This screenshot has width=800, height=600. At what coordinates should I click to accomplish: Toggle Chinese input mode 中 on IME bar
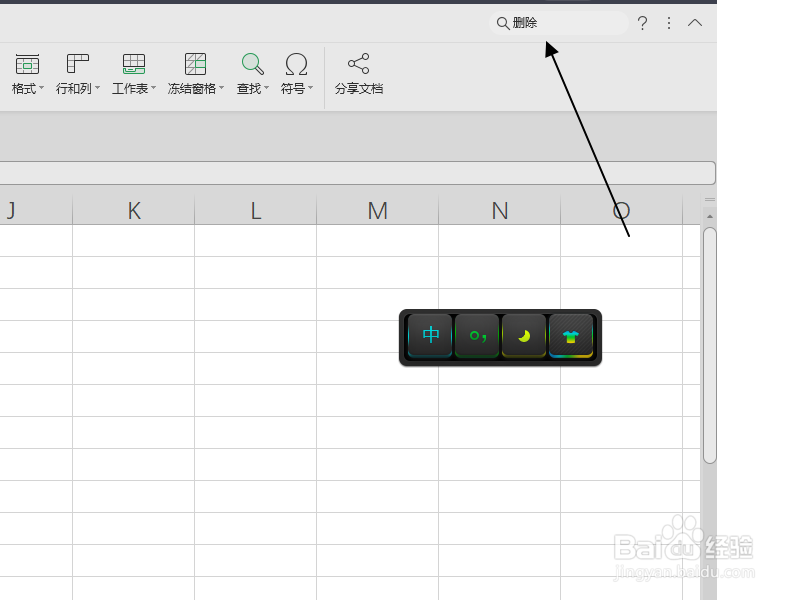[430, 336]
